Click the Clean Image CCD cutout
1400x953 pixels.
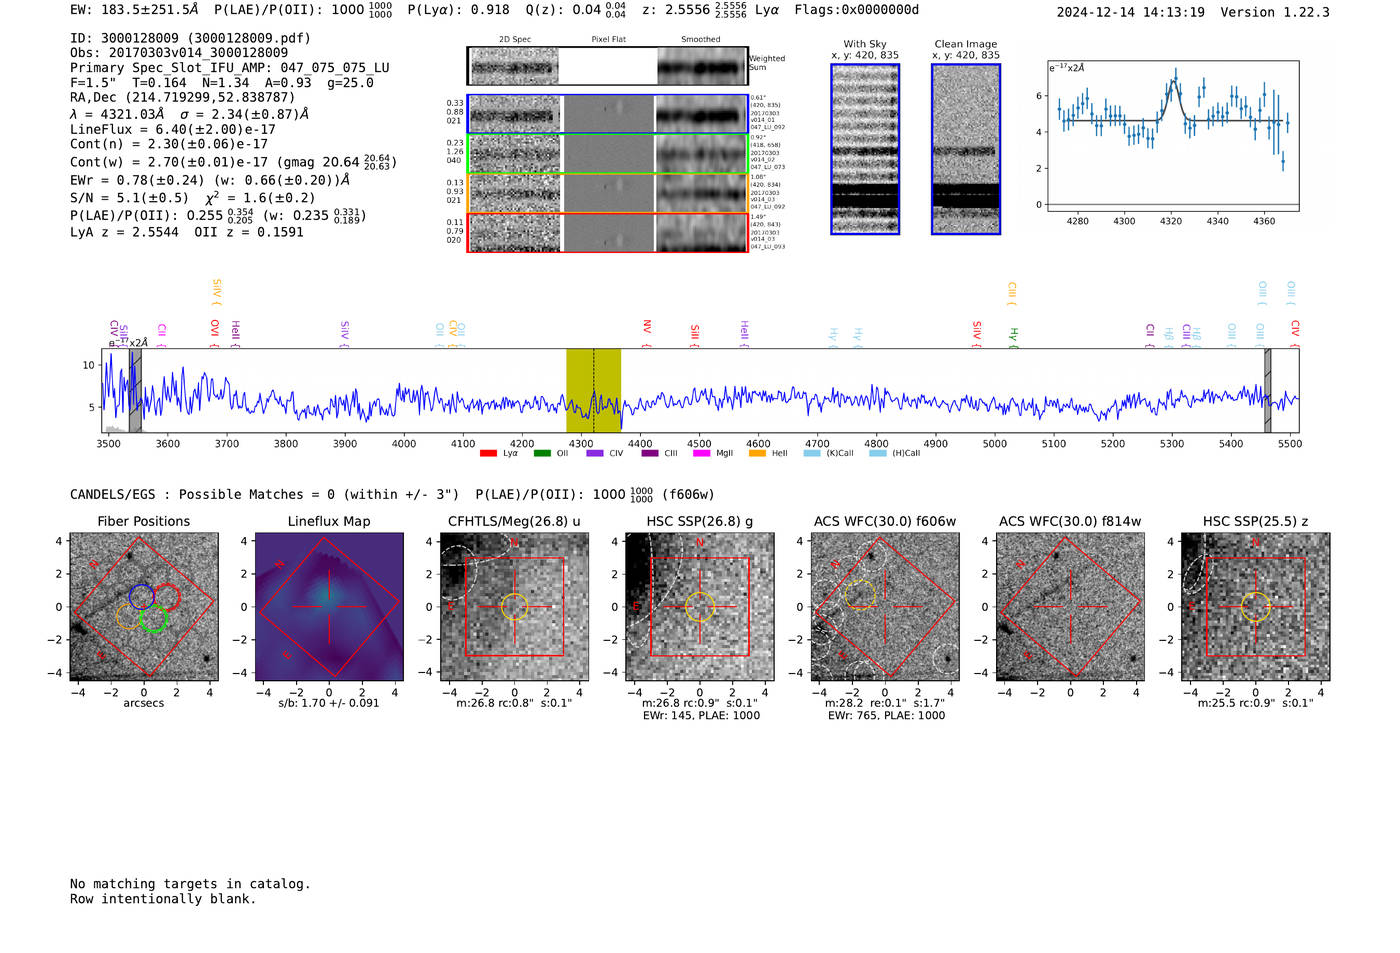point(966,149)
